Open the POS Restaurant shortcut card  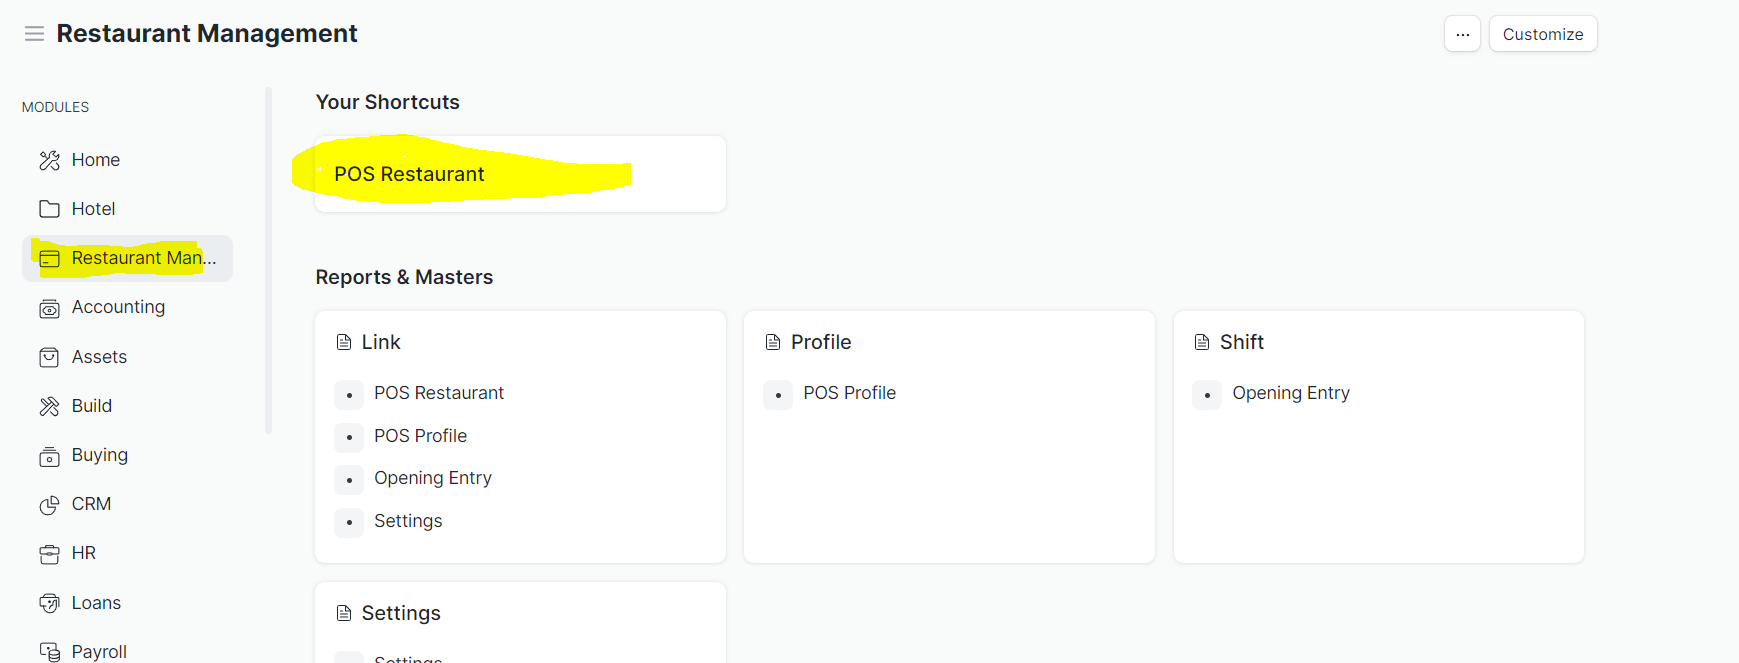coord(520,174)
